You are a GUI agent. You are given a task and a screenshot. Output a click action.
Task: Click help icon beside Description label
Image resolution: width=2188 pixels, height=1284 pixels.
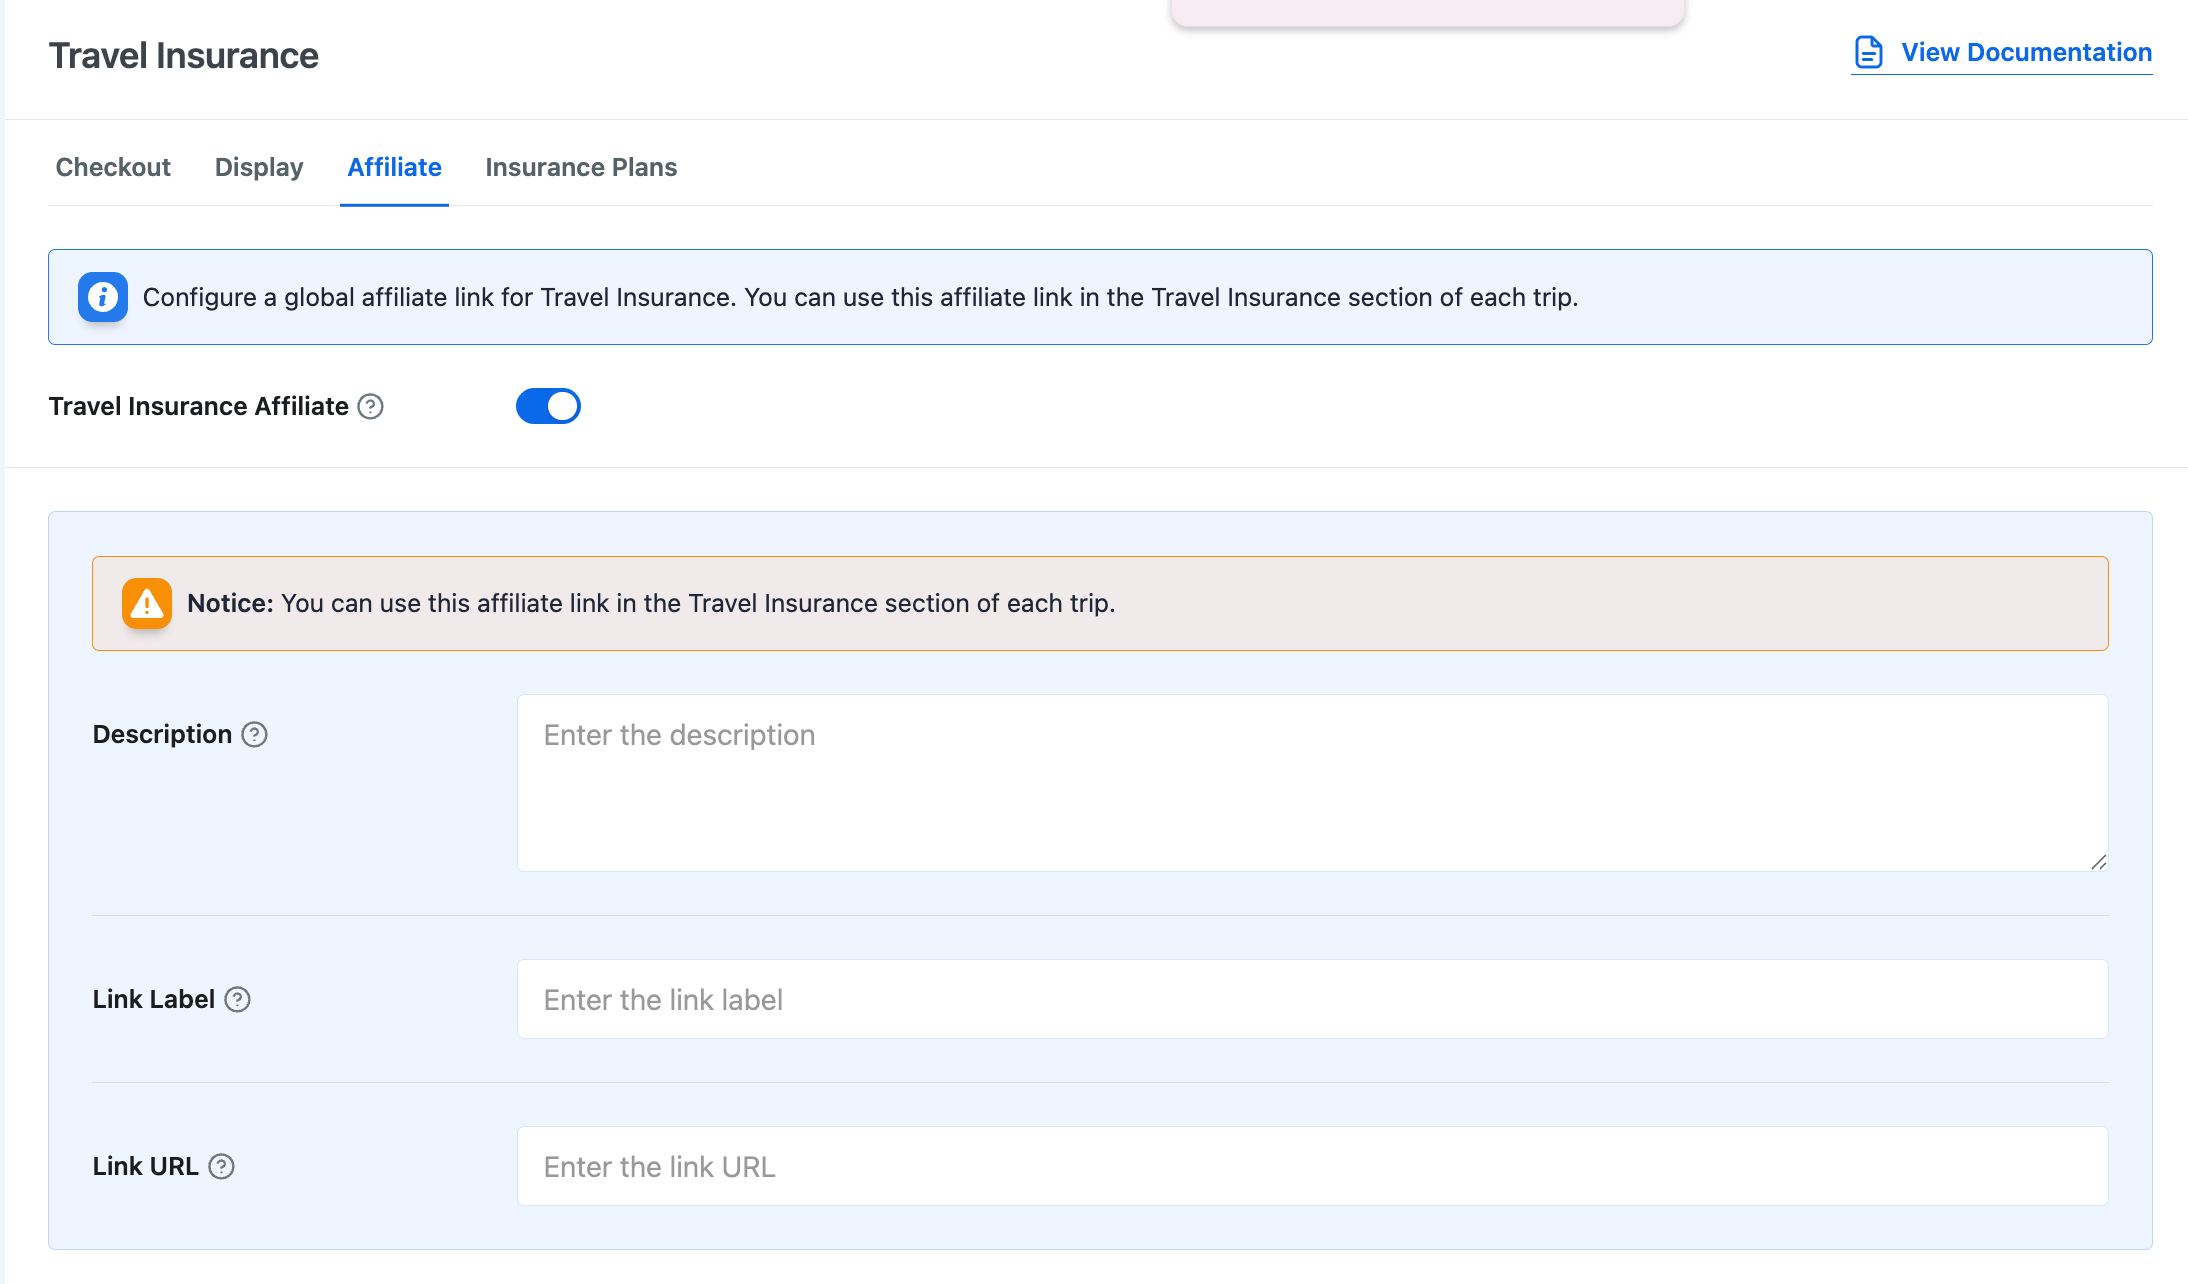(x=255, y=734)
